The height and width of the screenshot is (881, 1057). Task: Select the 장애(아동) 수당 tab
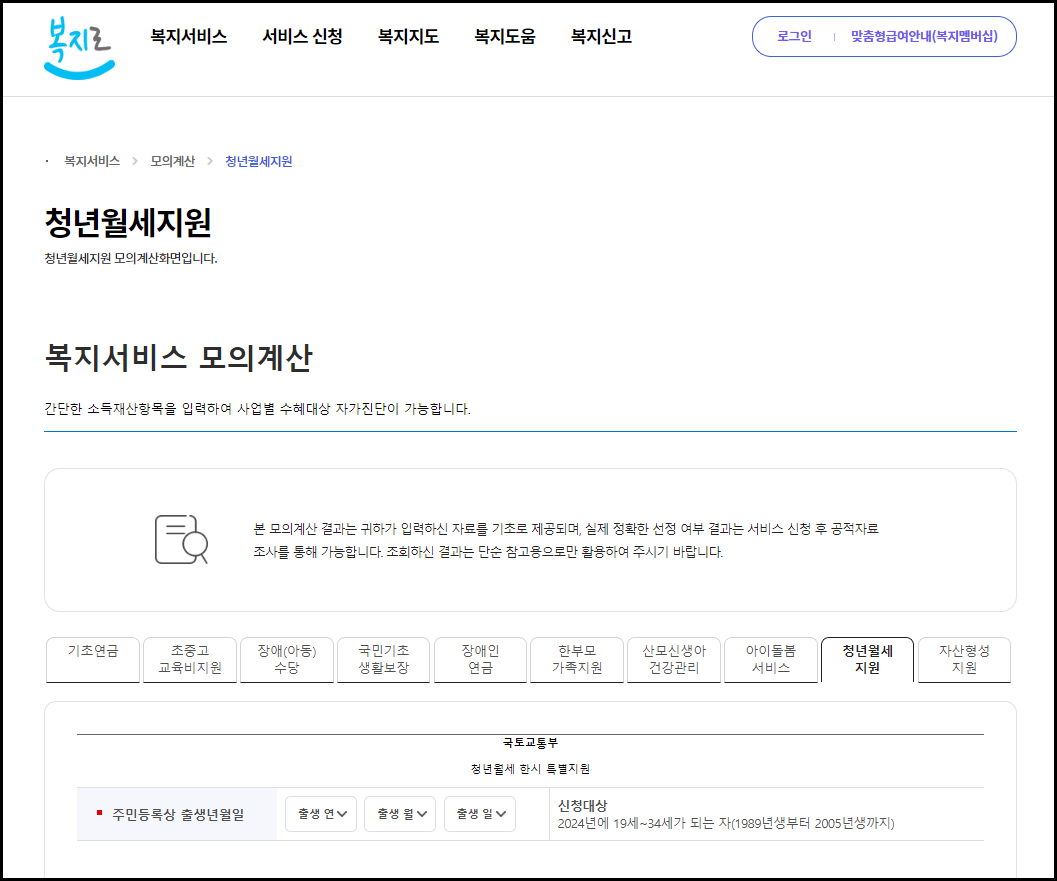tap(286, 659)
